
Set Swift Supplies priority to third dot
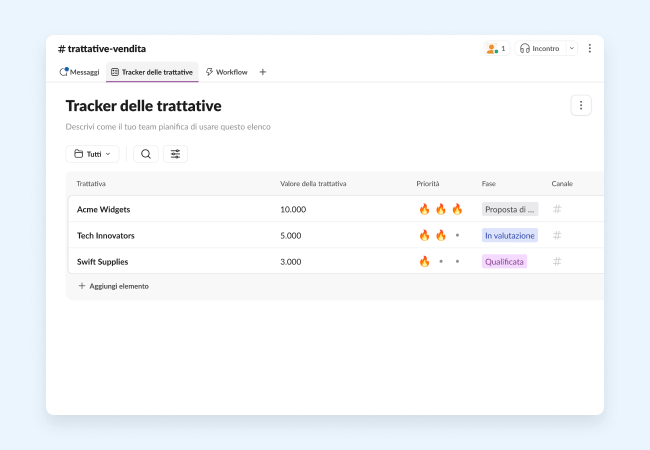[457, 261]
